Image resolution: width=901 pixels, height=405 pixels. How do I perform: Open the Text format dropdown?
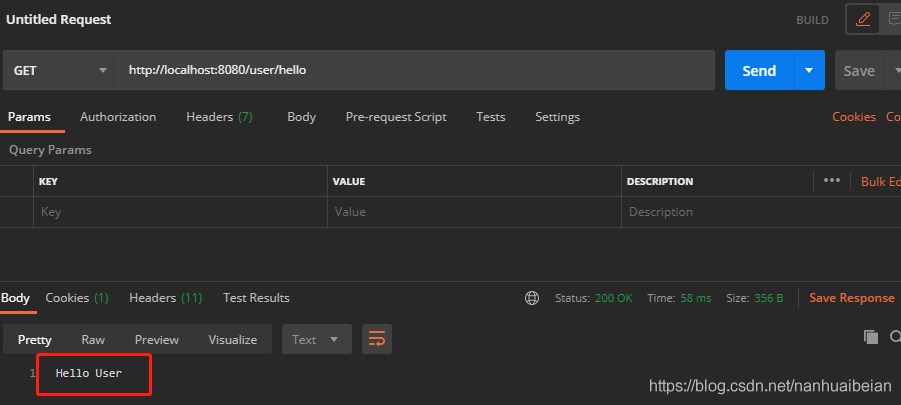[316, 339]
